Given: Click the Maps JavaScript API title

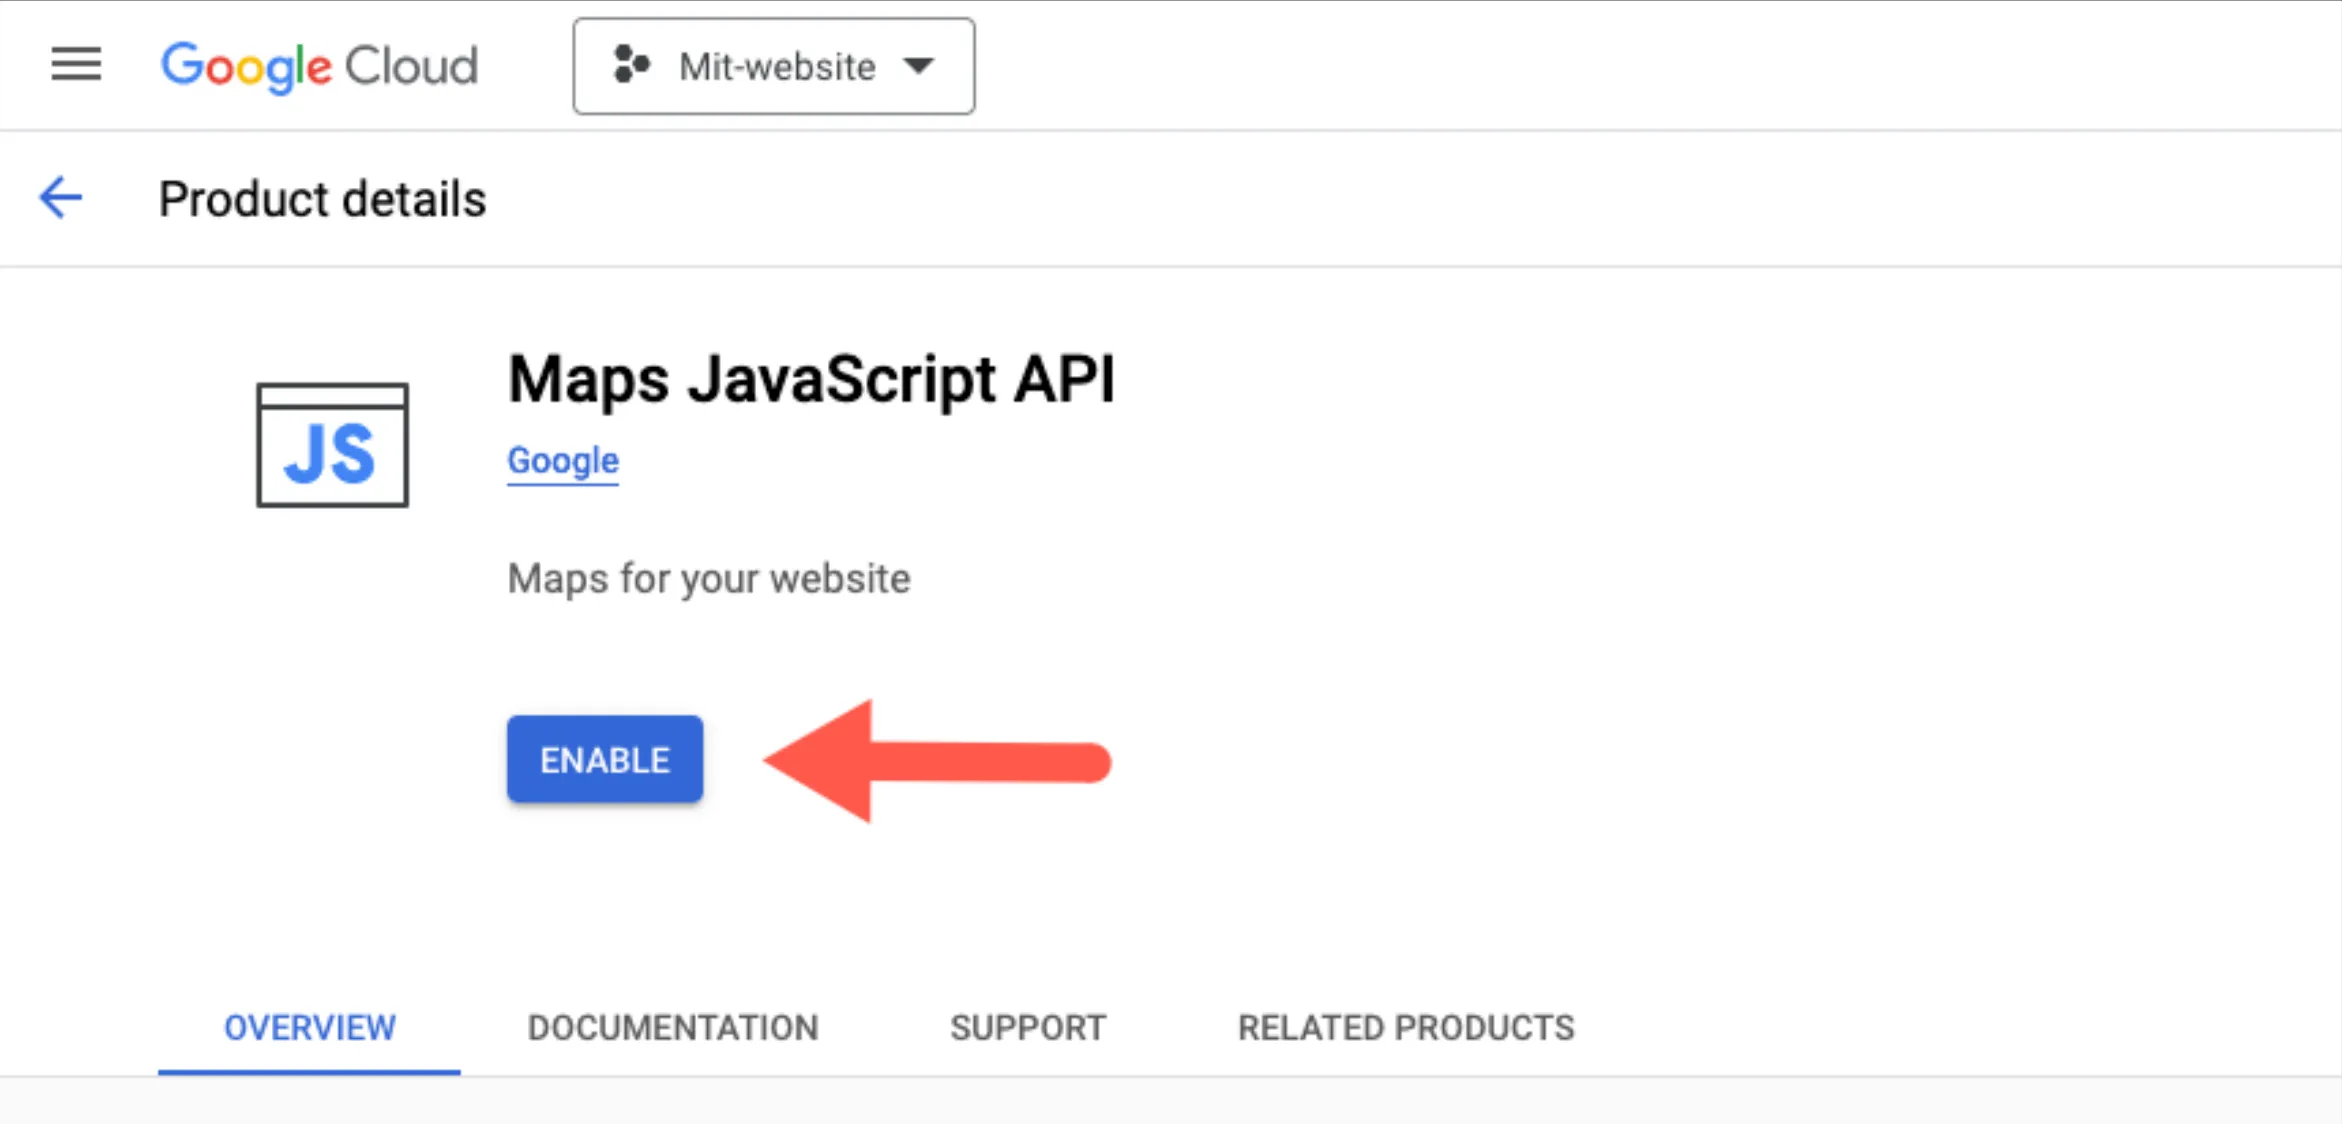Looking at the screenshot, I should click(x=810, y=380).
